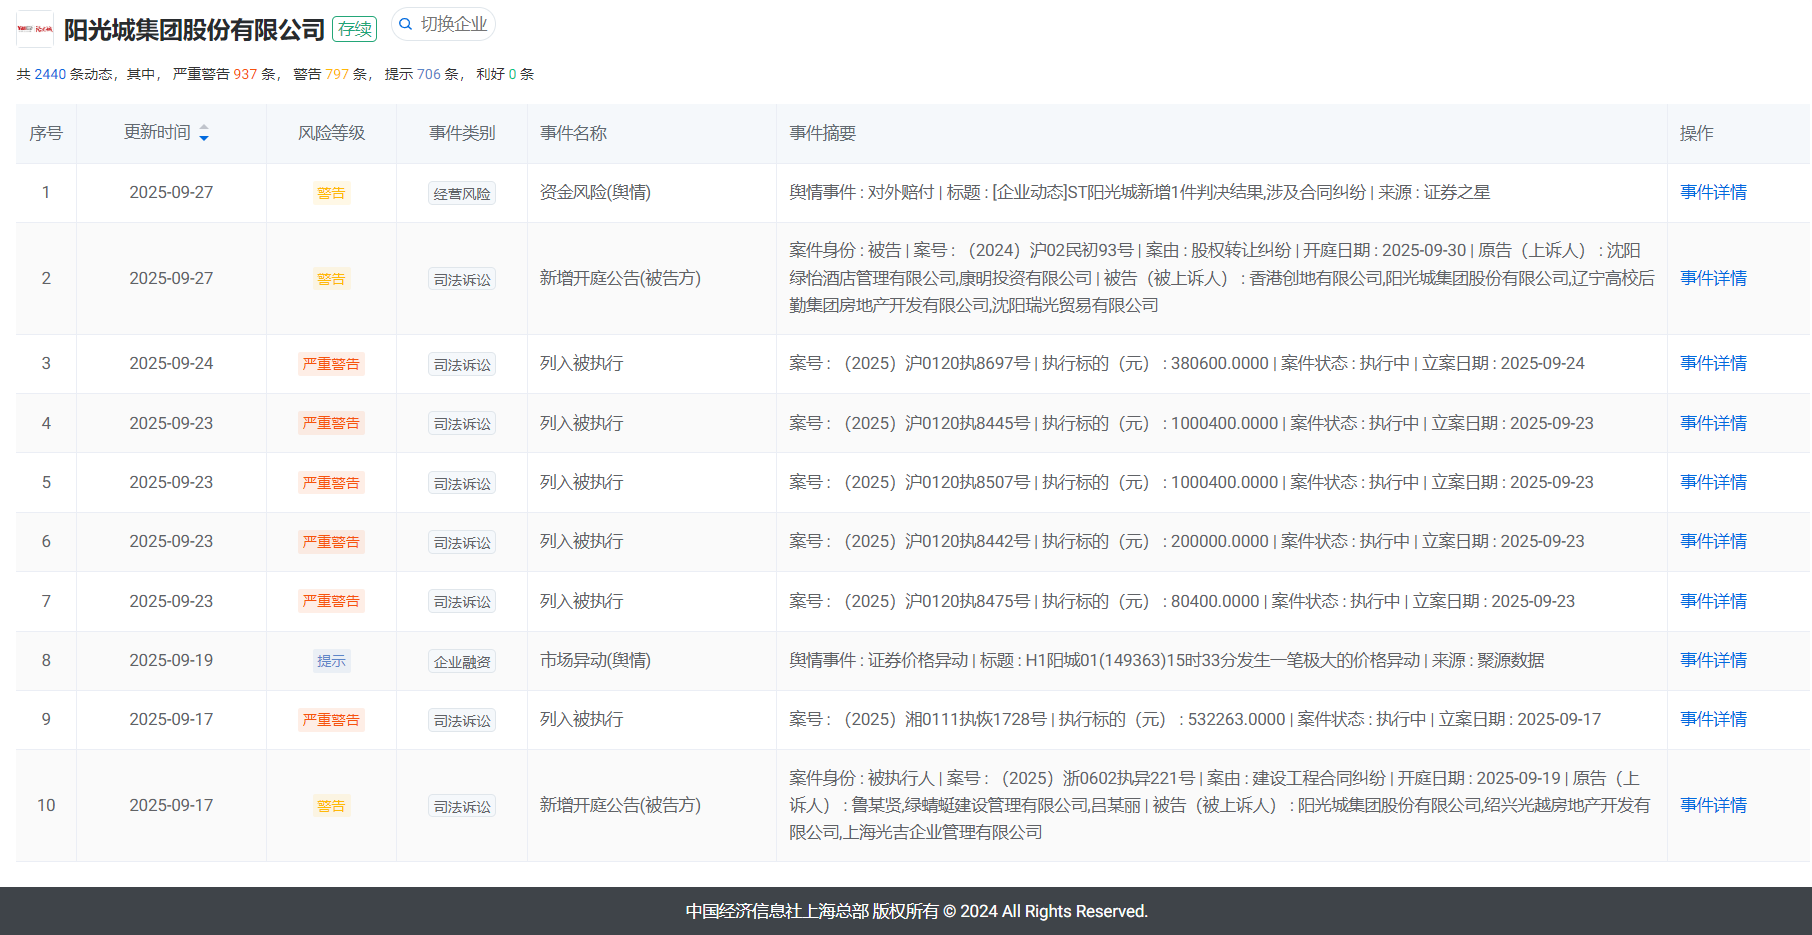1812x935 pixels.
Task: Open 事件详情 for row 2 开庭公告
Action: [x=1712, y=278]
